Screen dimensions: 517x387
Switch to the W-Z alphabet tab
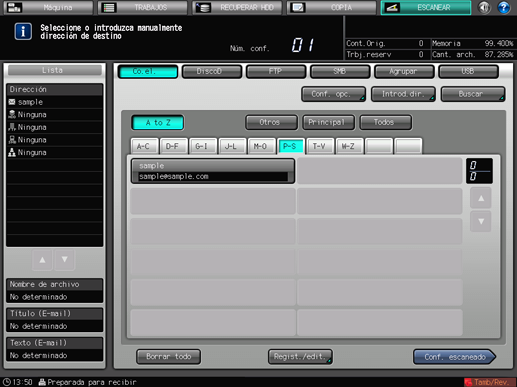[349, 146]
